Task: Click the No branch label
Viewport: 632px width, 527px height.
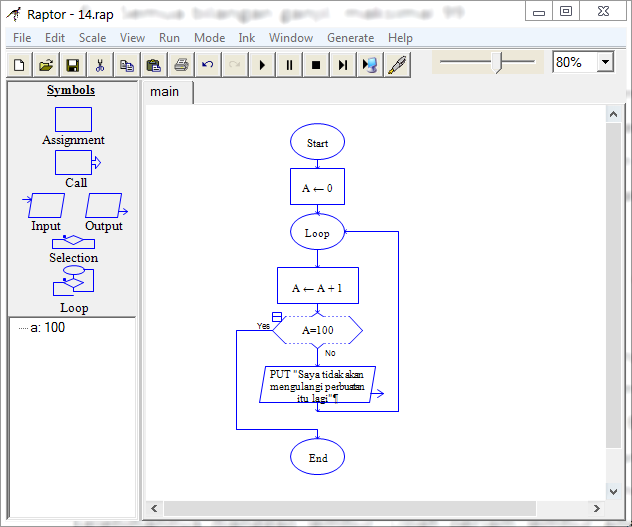Action: [x=330, y=353]
